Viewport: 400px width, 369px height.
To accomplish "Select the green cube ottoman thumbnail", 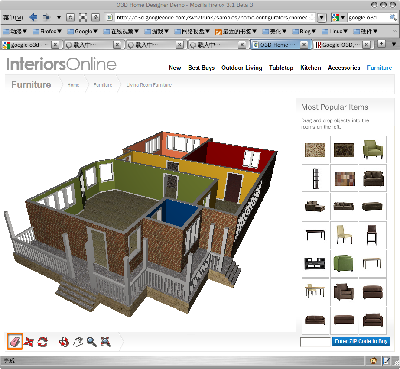I will coord(343,263).
